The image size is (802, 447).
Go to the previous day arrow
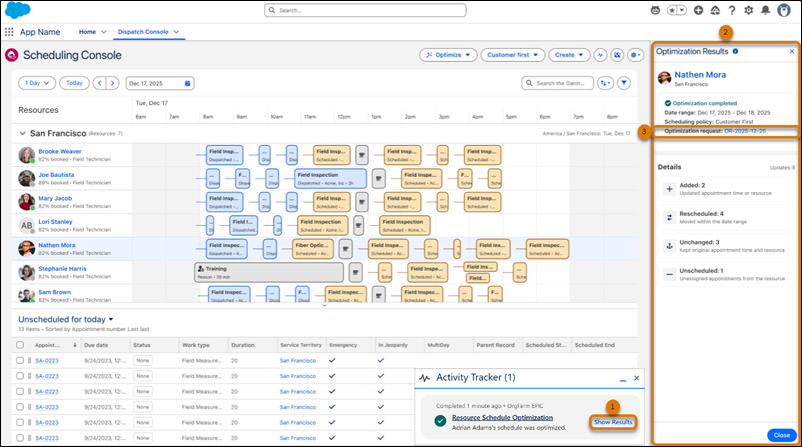click(x=100, y=83)
